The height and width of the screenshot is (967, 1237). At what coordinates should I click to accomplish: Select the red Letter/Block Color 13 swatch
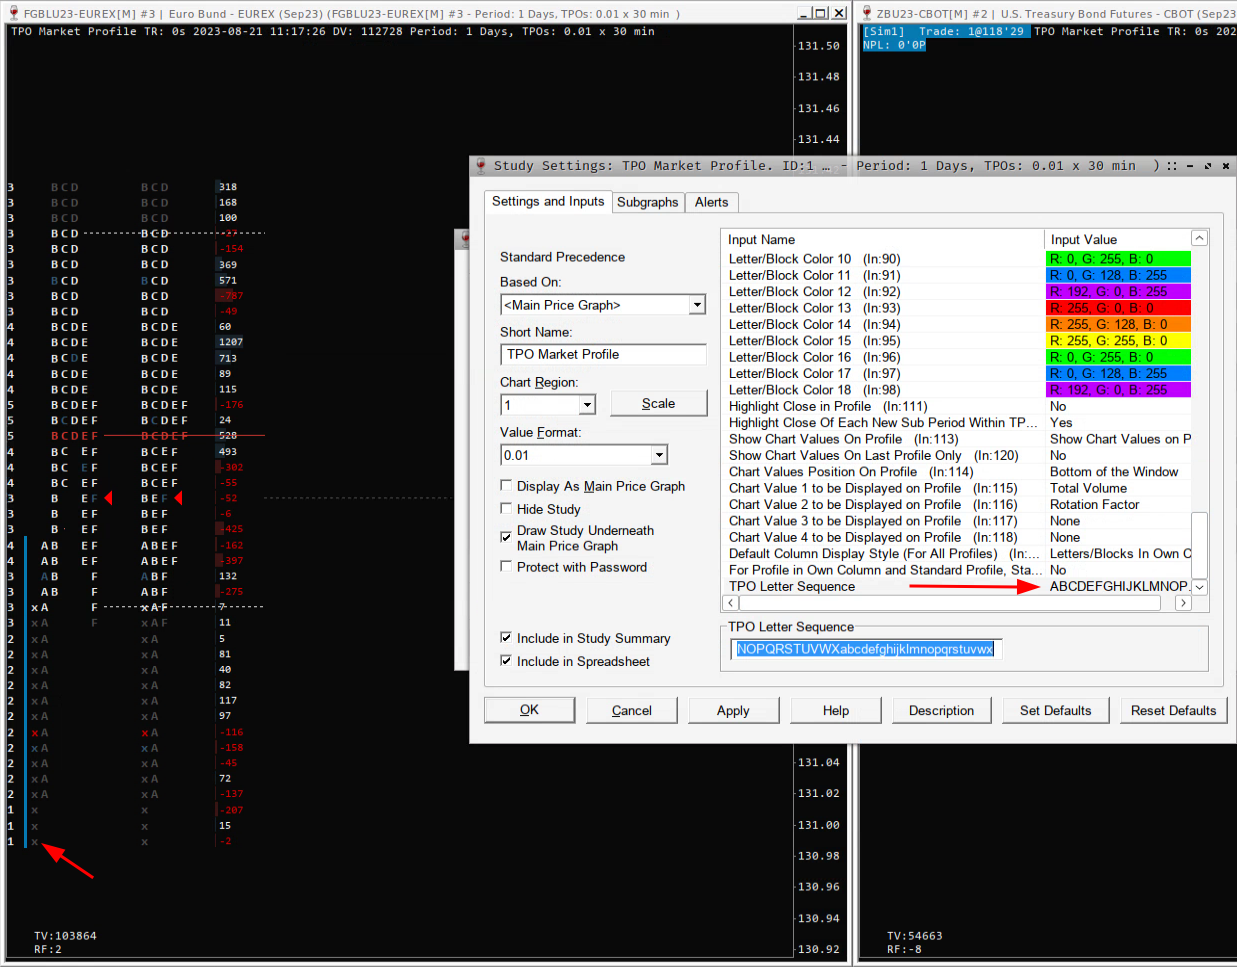(1118, 308)
